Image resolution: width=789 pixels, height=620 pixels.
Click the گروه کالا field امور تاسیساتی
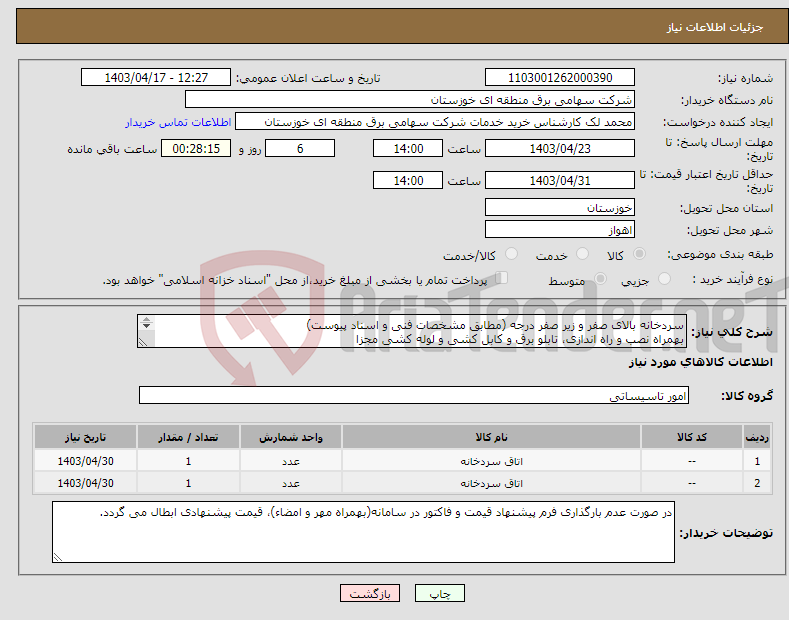(414, 396)
